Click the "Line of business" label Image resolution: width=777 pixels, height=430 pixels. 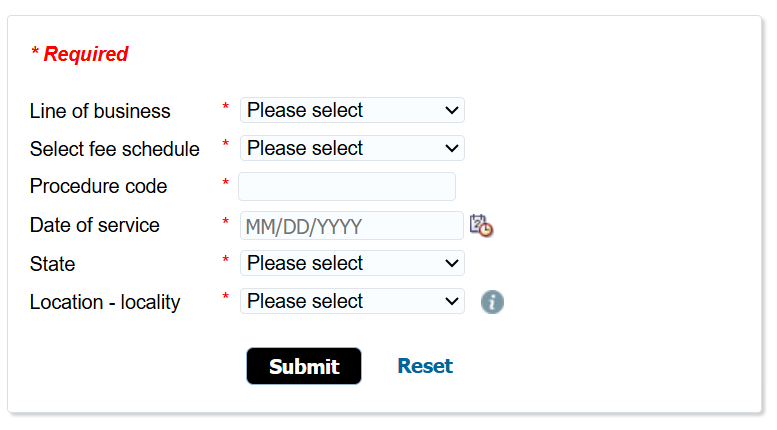100,111
